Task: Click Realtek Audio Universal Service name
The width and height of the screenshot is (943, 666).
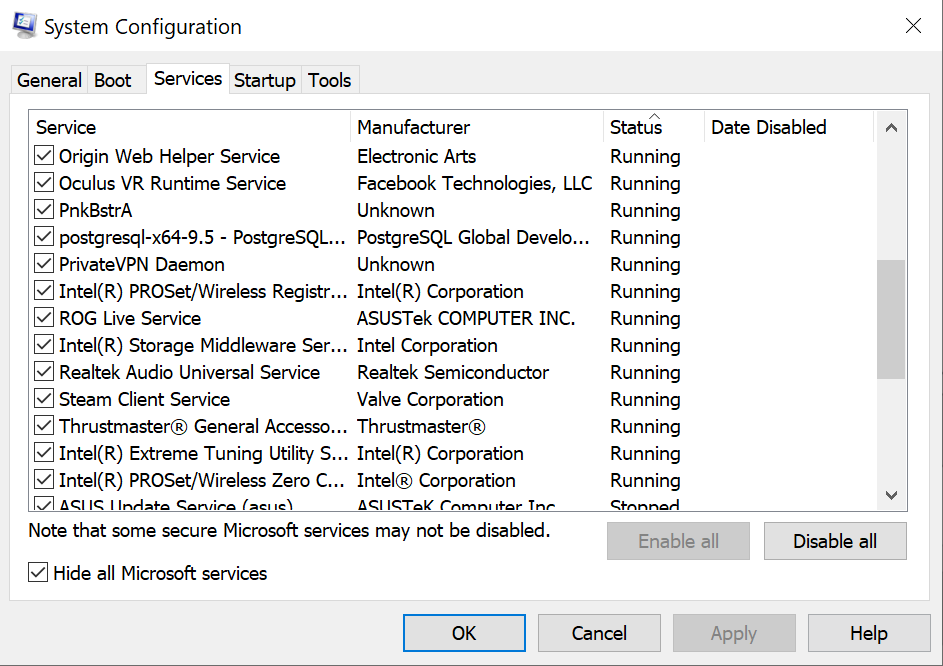Action: pos(189,372)
